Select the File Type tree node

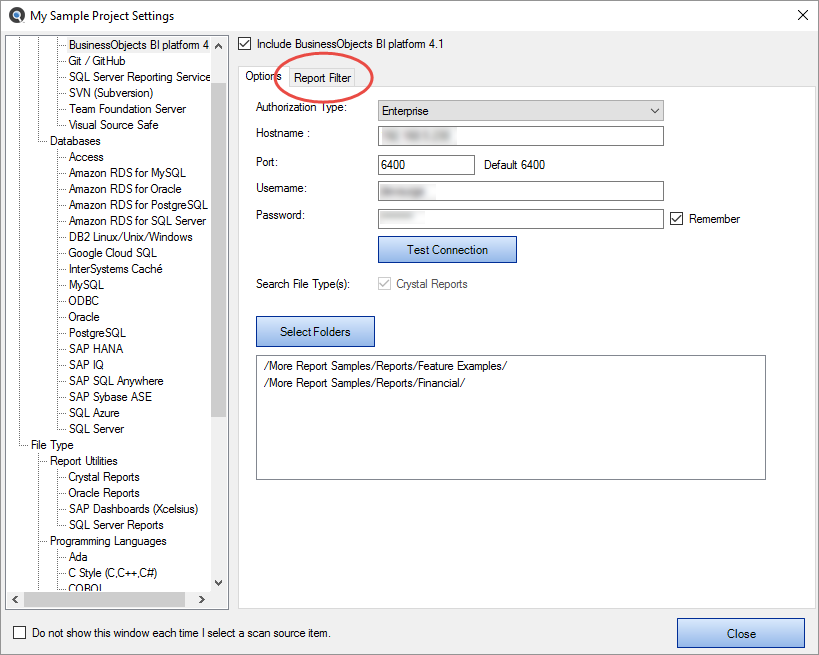coord(52,445)
